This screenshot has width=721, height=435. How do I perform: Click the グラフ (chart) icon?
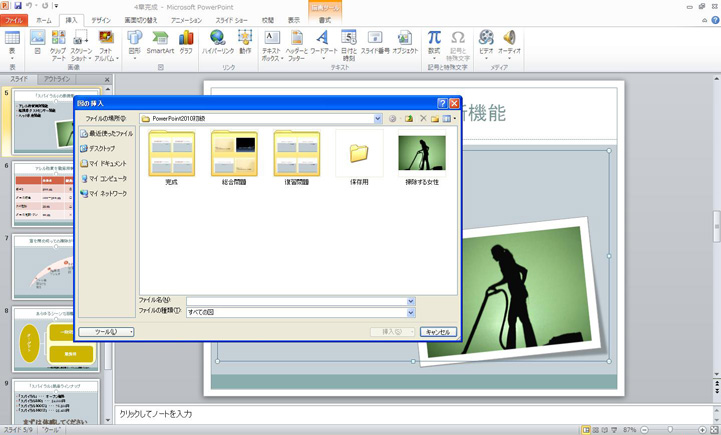(x=186, y=41)
